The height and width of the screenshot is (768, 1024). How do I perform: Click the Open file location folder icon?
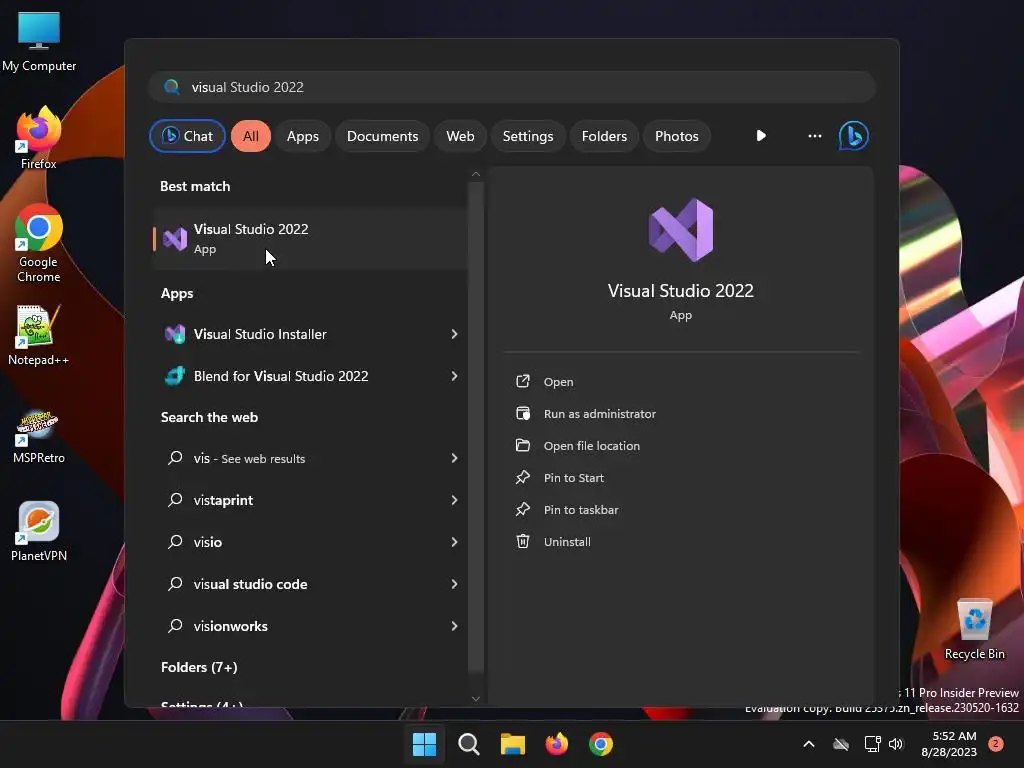(x=522, y=445)
